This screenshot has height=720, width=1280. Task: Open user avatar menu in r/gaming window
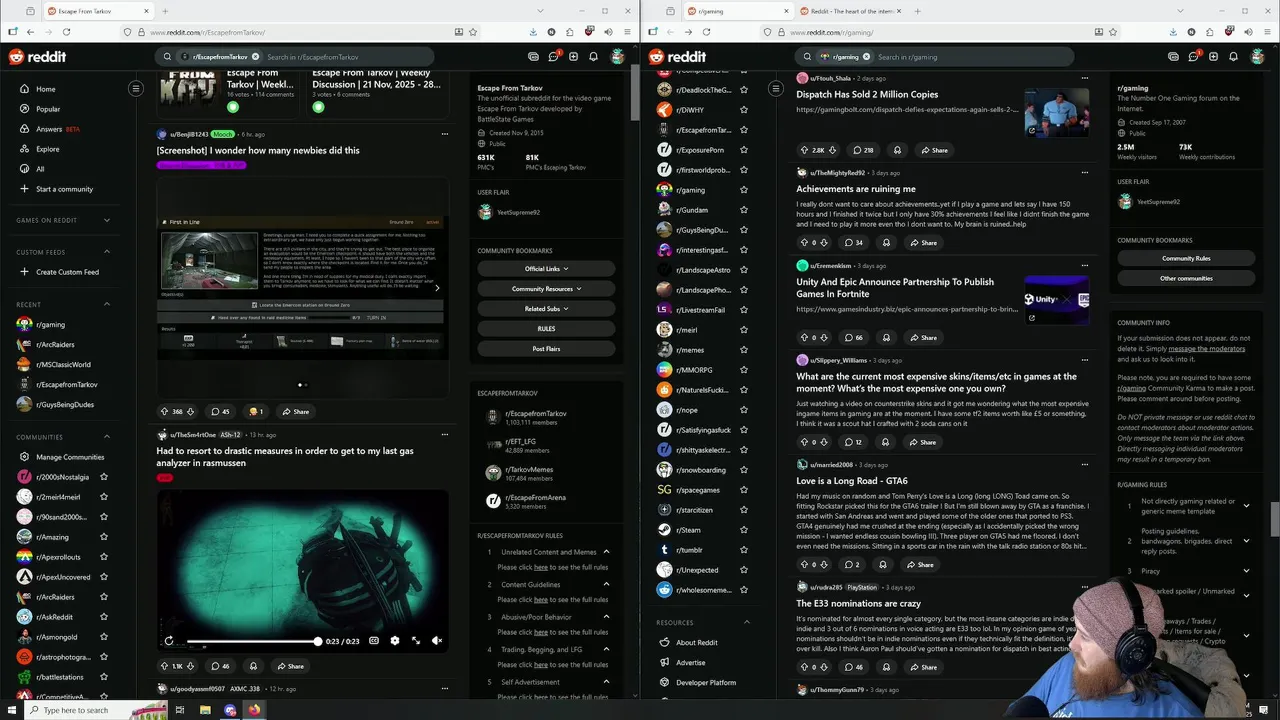tap(1258, 57)
